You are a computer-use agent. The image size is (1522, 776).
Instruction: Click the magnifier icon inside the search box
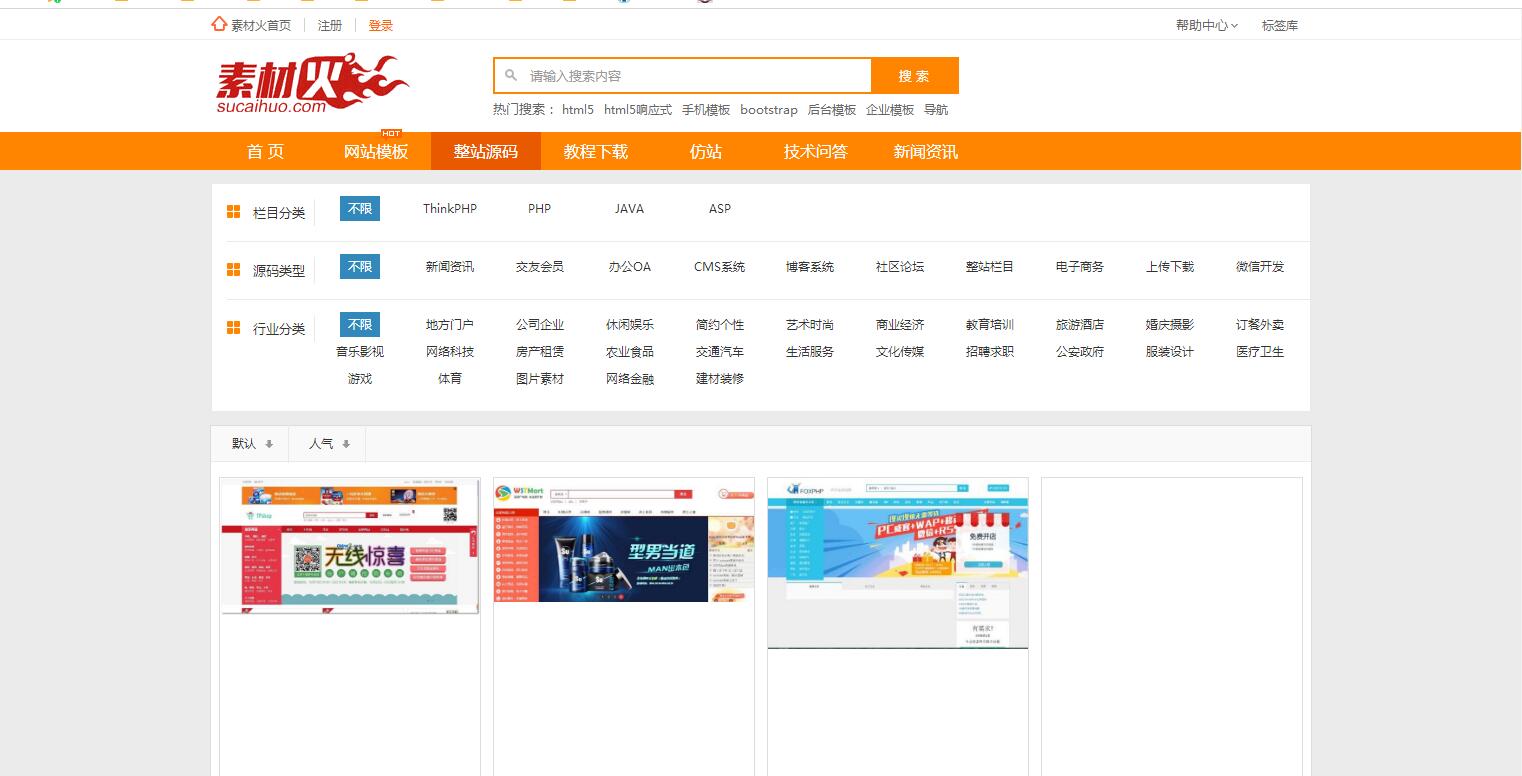pyautogui.click(x=512, y=75)
